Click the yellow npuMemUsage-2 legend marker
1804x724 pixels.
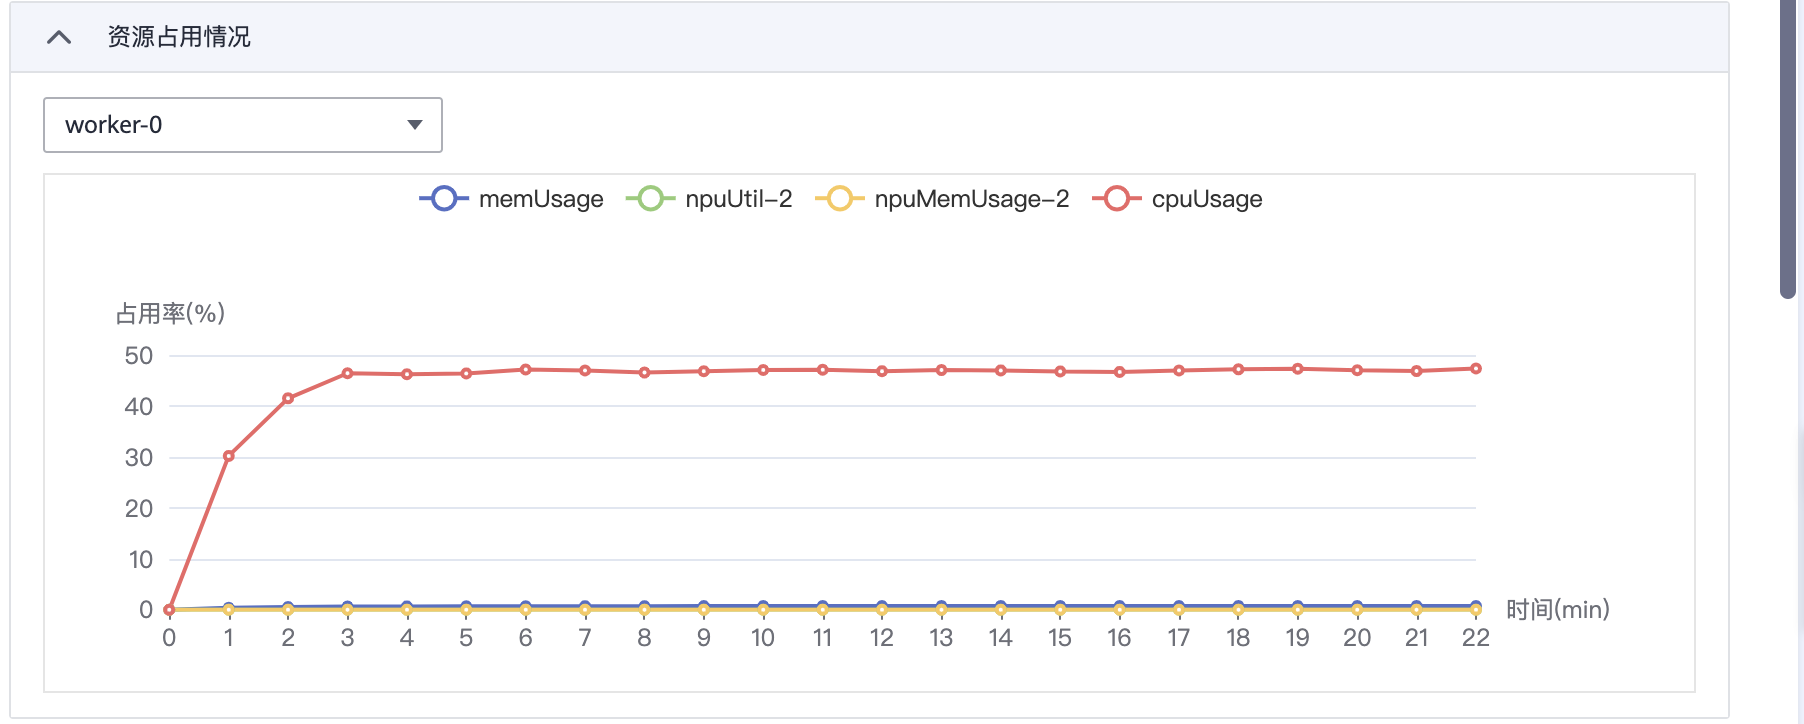point(840,199)
